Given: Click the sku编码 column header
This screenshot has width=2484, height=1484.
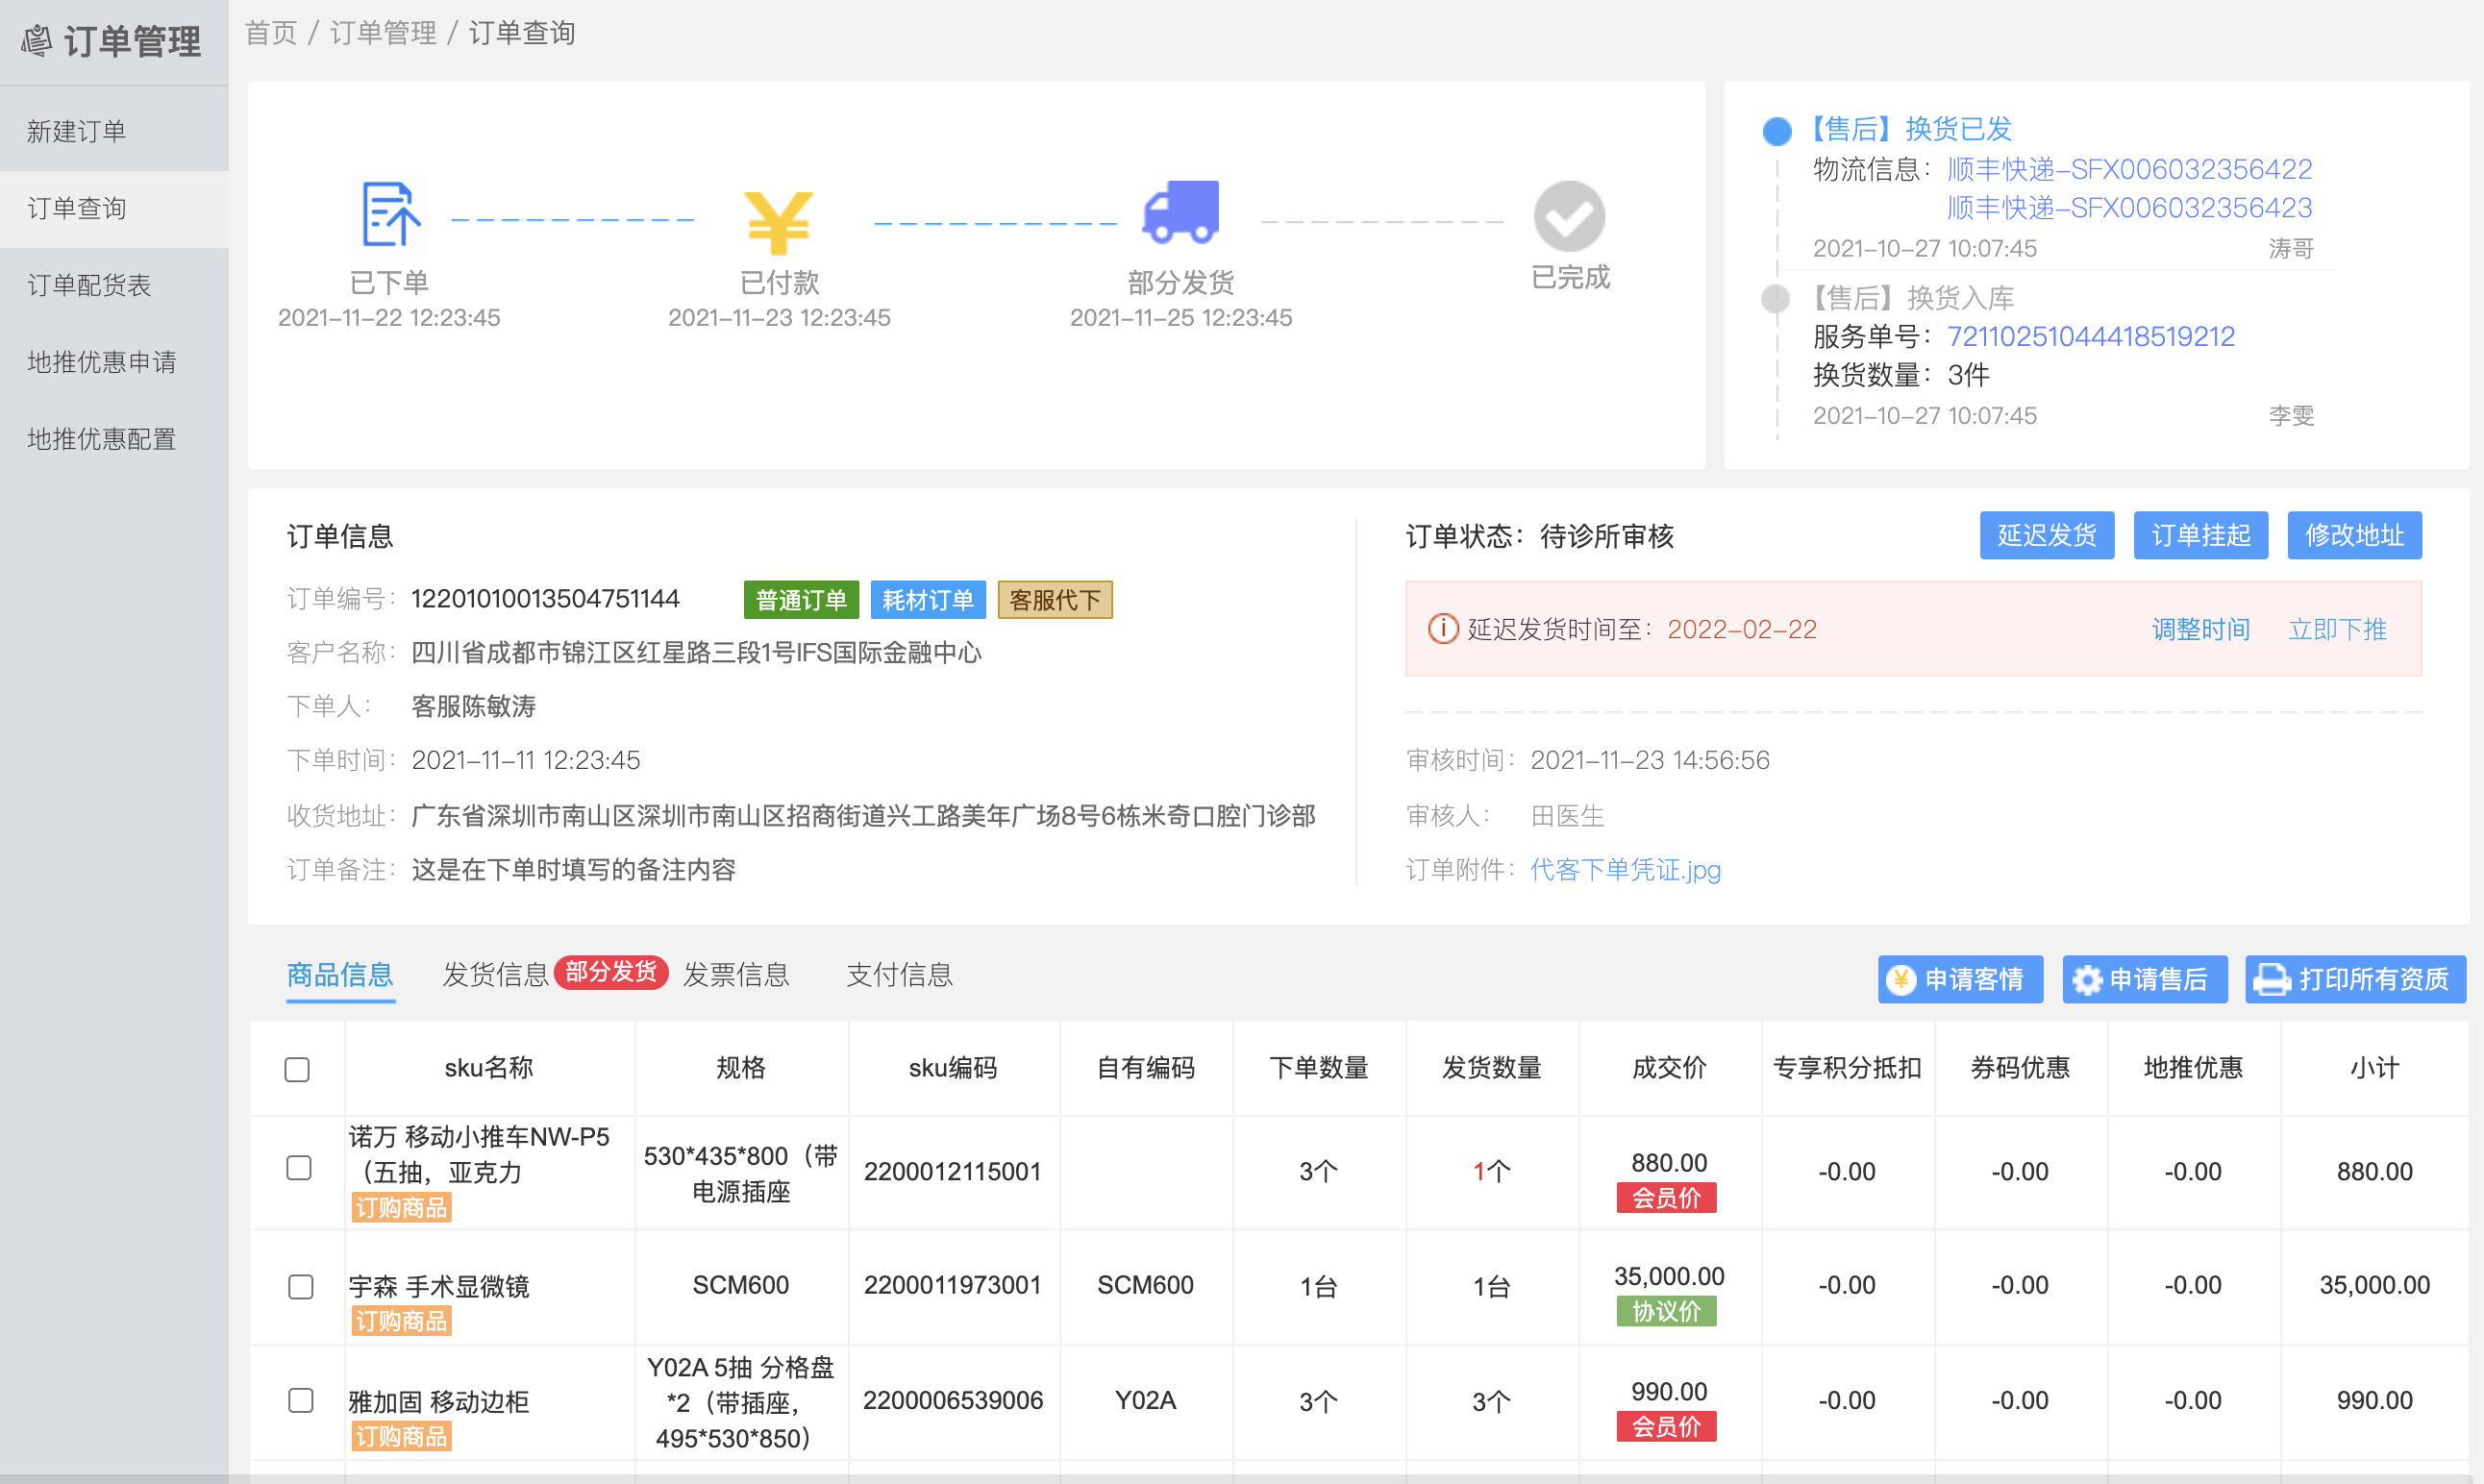Looking at the screenshot, I should (953, 1068).
